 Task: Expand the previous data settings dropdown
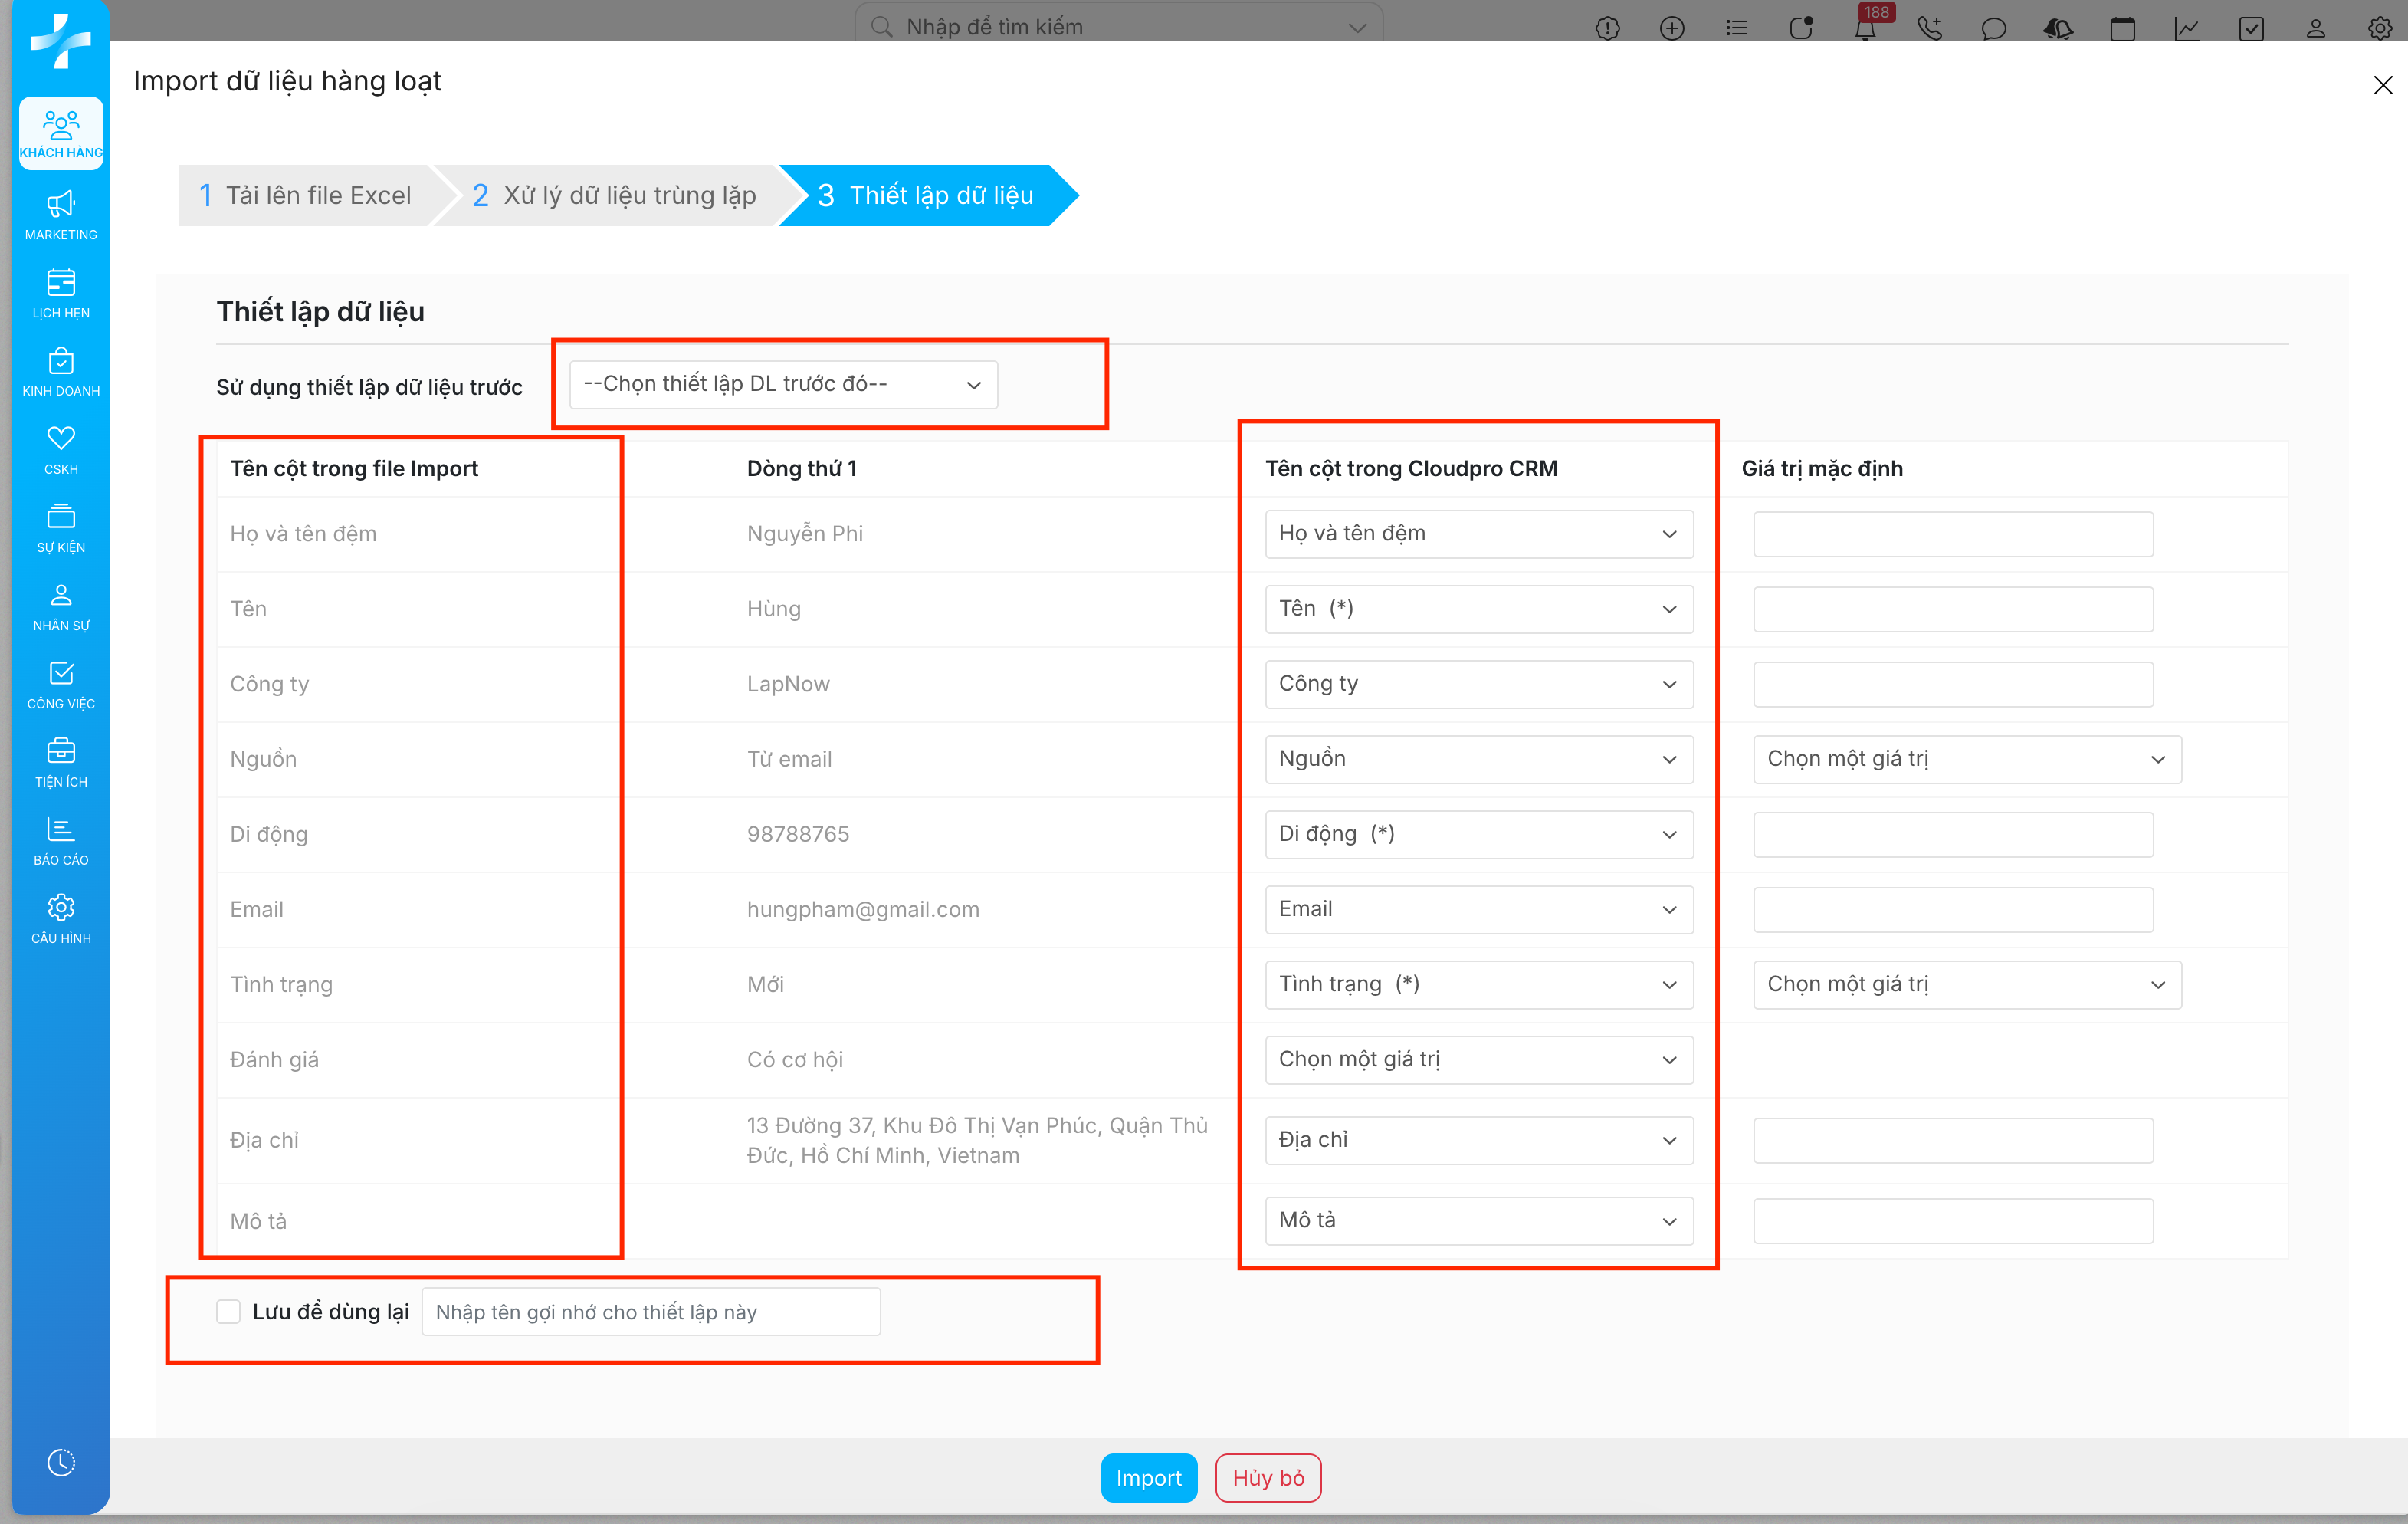[783, 384]
